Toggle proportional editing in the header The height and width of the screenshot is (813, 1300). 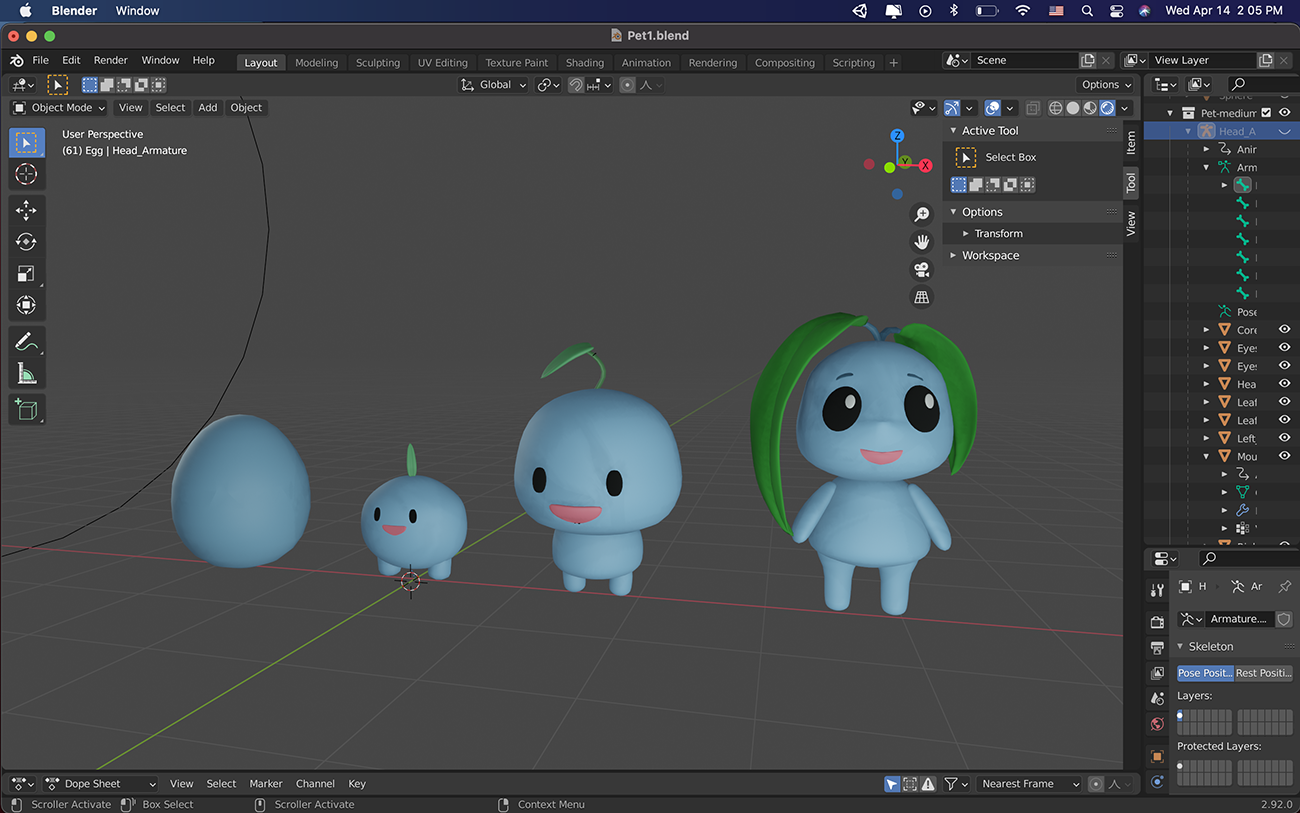point(627,85)
